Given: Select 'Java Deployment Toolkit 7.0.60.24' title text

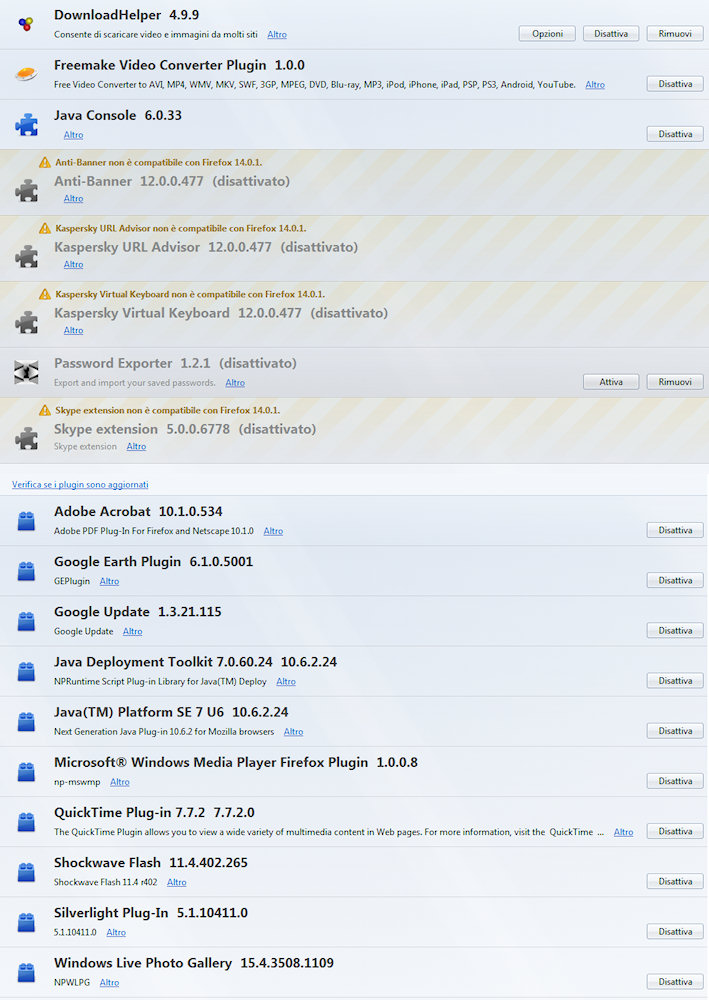Looking at the screenshot, I should pos(163,662).
